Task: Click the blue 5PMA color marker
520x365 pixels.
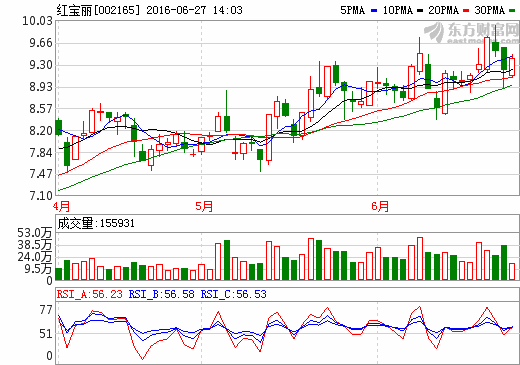Action: coord(374,11)
